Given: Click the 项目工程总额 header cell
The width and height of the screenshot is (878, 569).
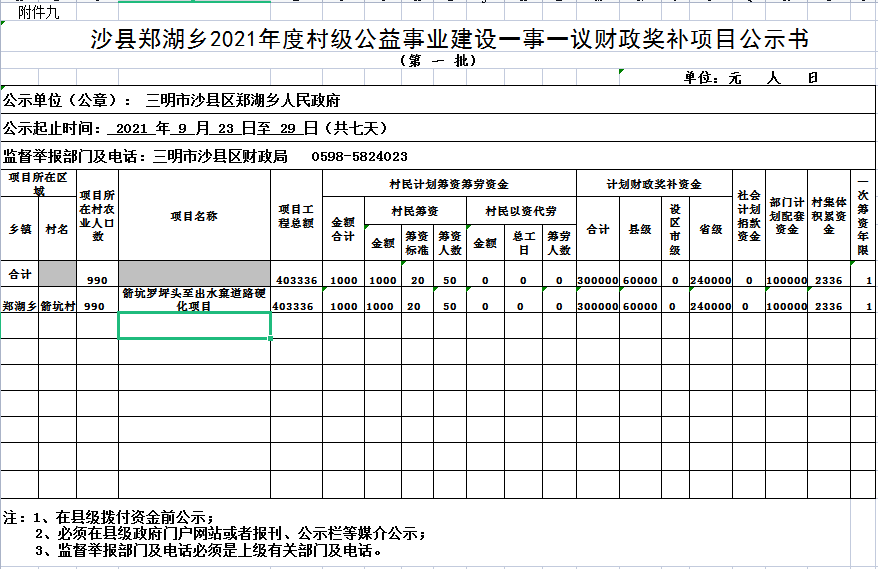Looking at the screenshot, I should pyautogui.click(x=296, y=216).
